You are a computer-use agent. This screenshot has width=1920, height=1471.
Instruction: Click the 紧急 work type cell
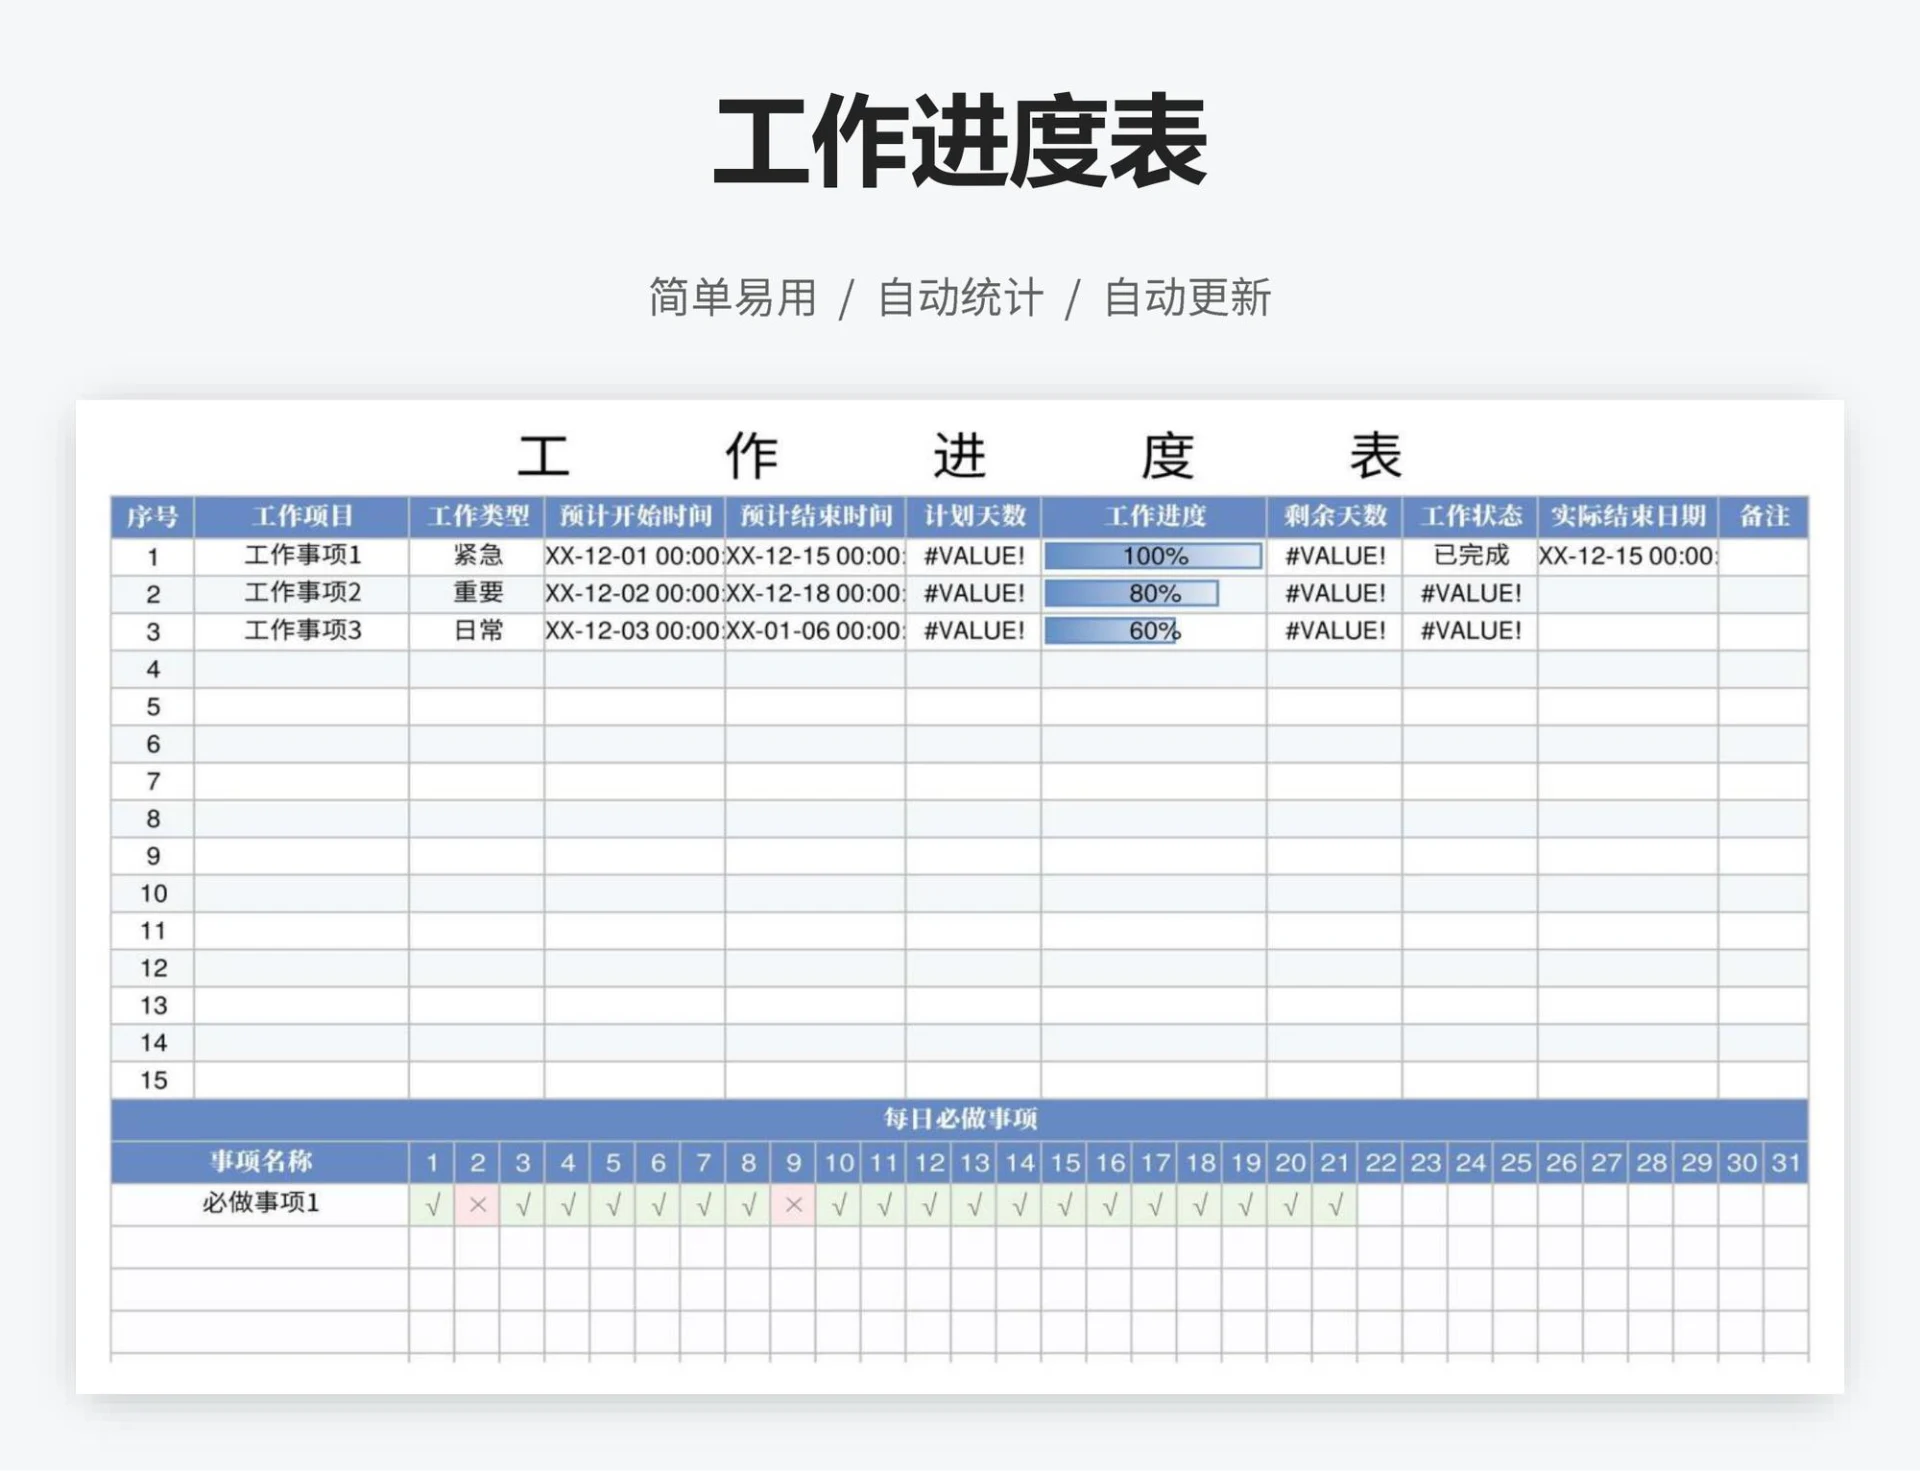[477, 557]
